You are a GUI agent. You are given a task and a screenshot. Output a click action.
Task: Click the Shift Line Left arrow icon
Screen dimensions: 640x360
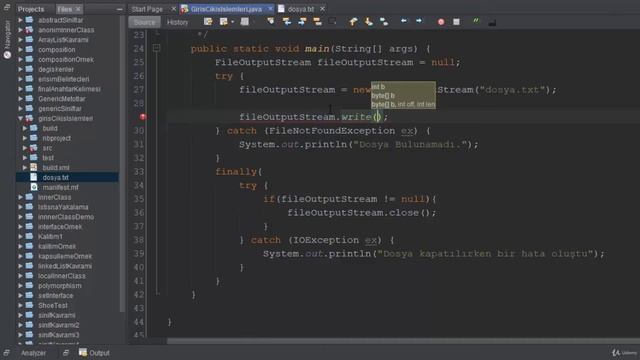404,21
